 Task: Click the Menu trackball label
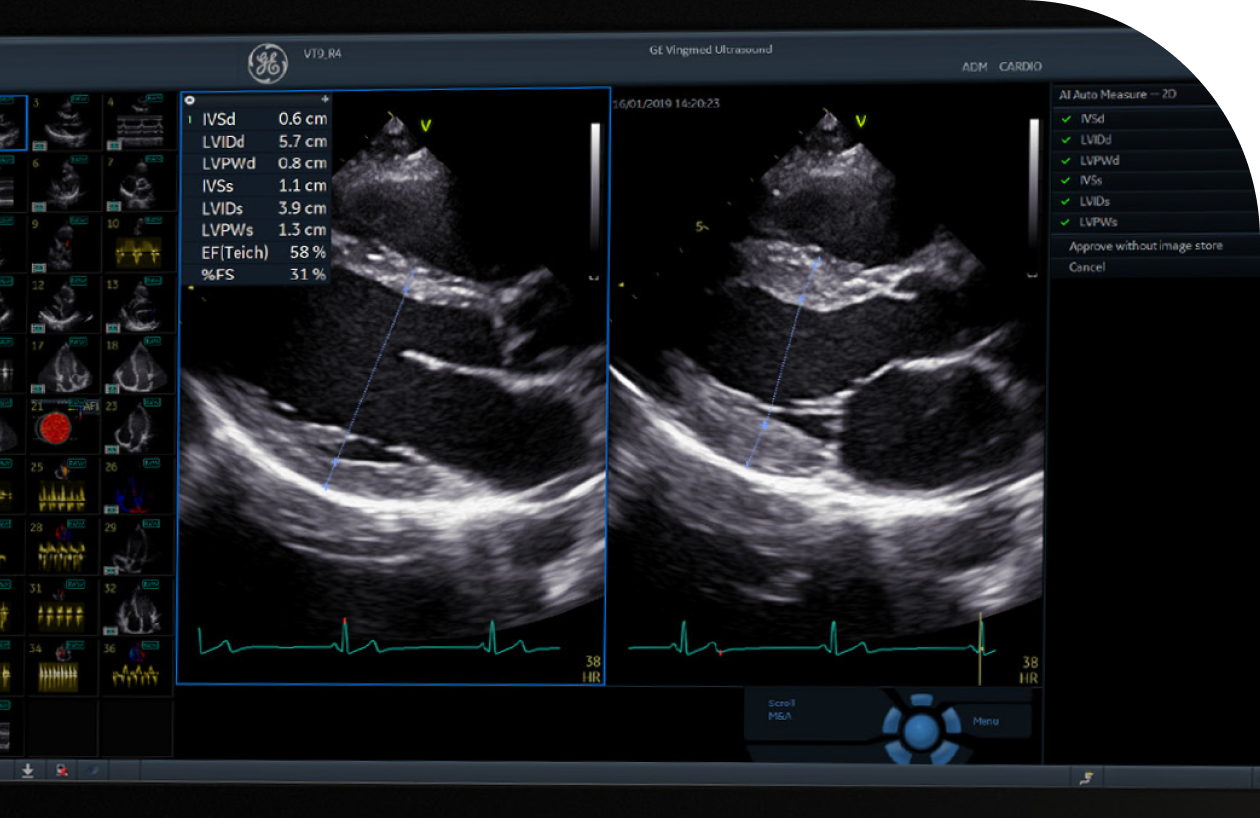click(x=985, y=721)
